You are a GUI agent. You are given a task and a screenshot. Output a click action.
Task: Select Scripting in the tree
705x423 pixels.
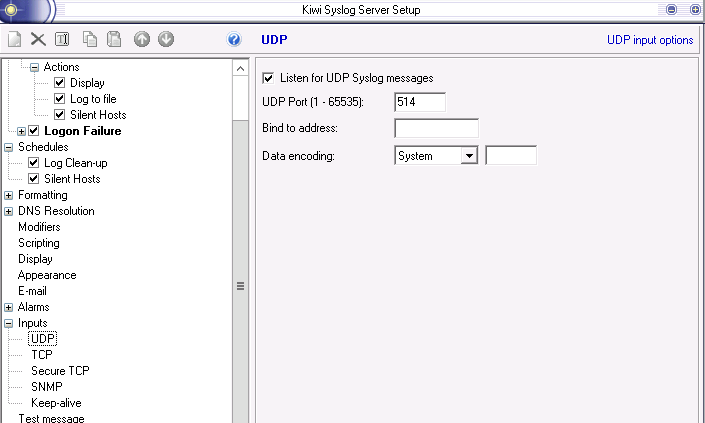pos(39,243)
